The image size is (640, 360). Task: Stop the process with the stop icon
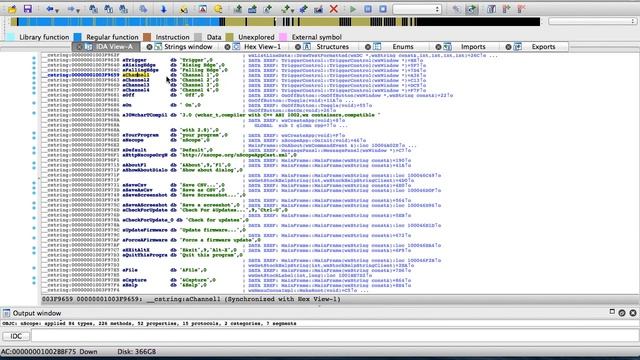pyautogui.click(x=383, y=9)
